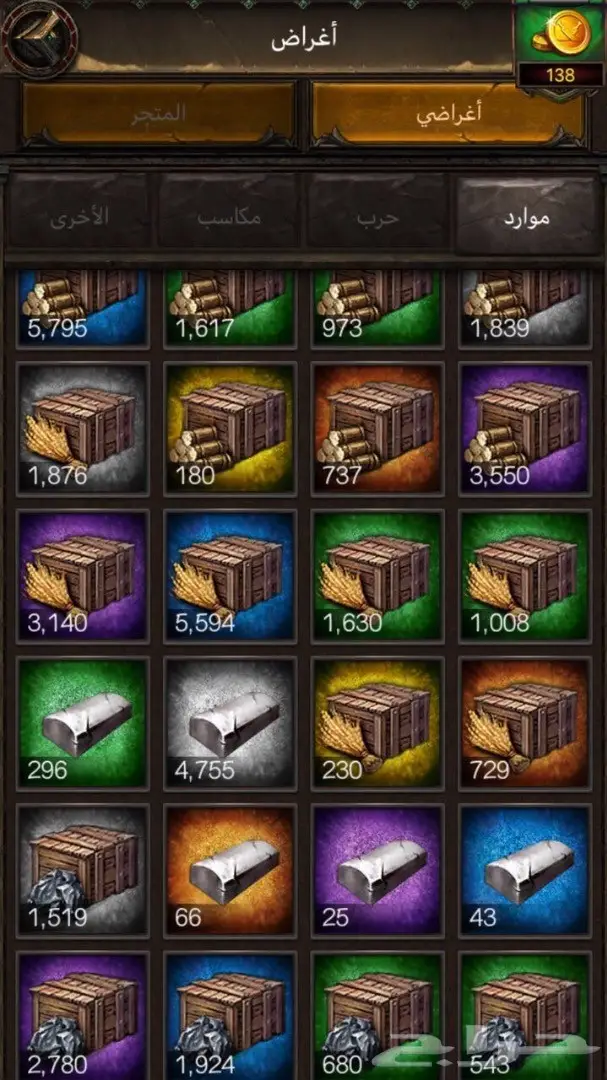Switch to the المتجر shop tab
This screenshot has height=1080, width=607.
[159, 114]
